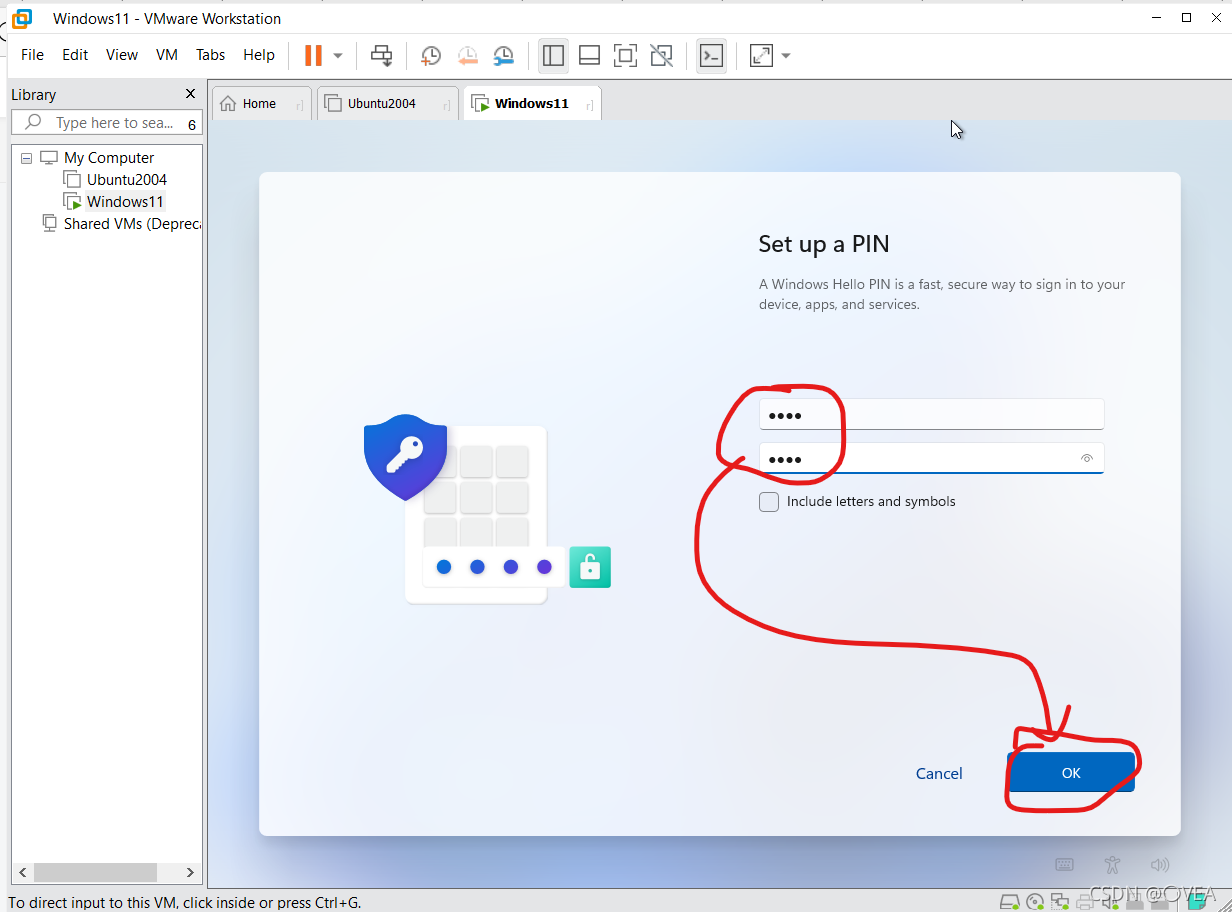This screenshot has height=912, width=1232.
Task: Toggle the library sidebar view icon
Action: click(553, 55)
